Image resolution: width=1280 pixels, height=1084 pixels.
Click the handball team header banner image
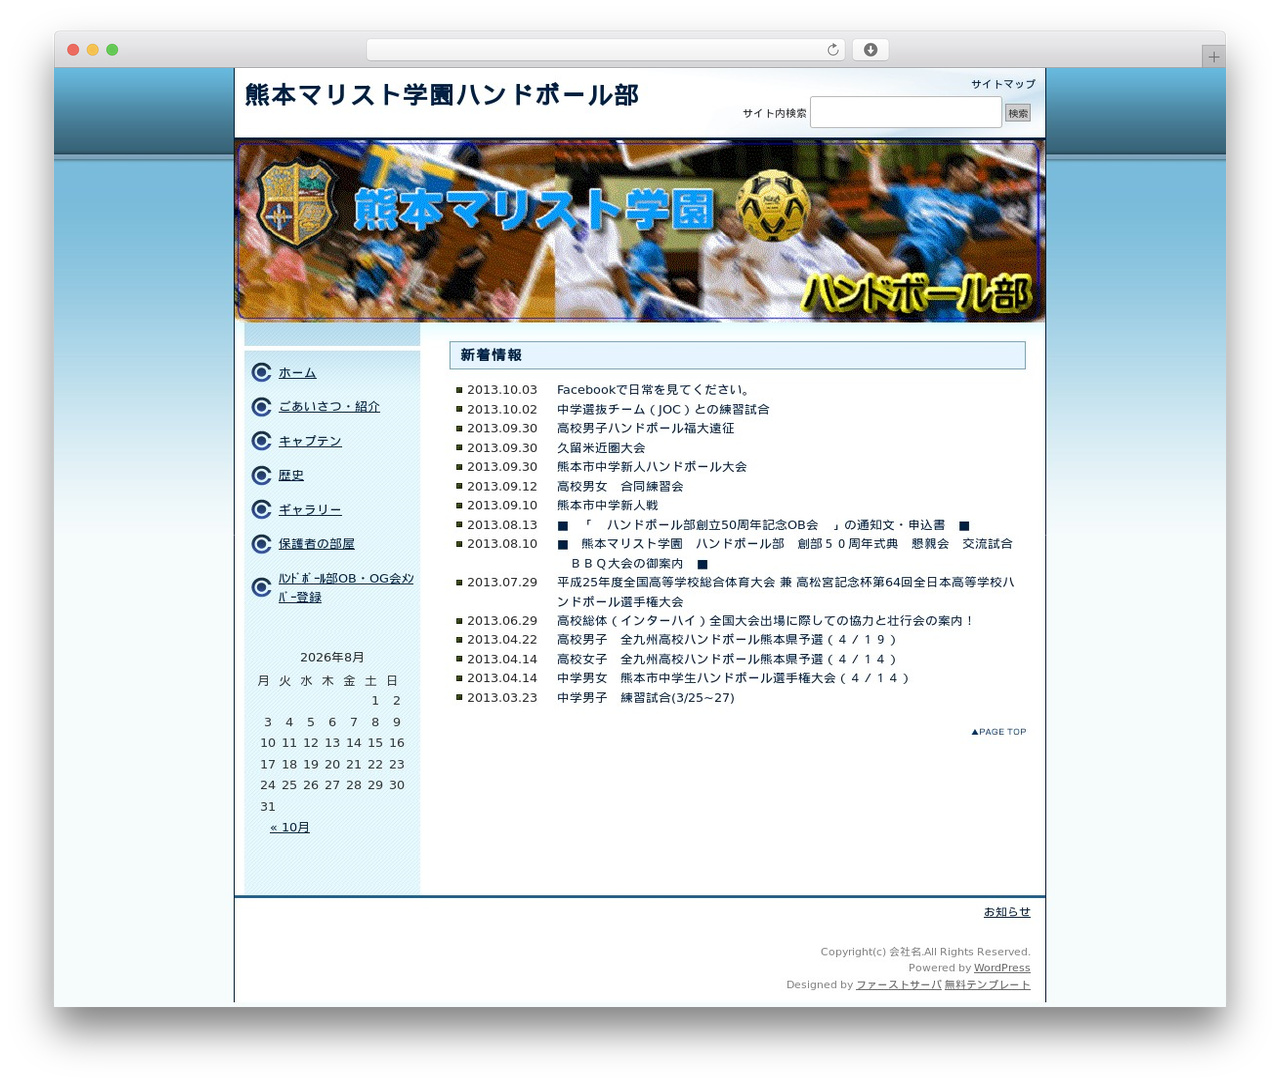tap(640, 231)
